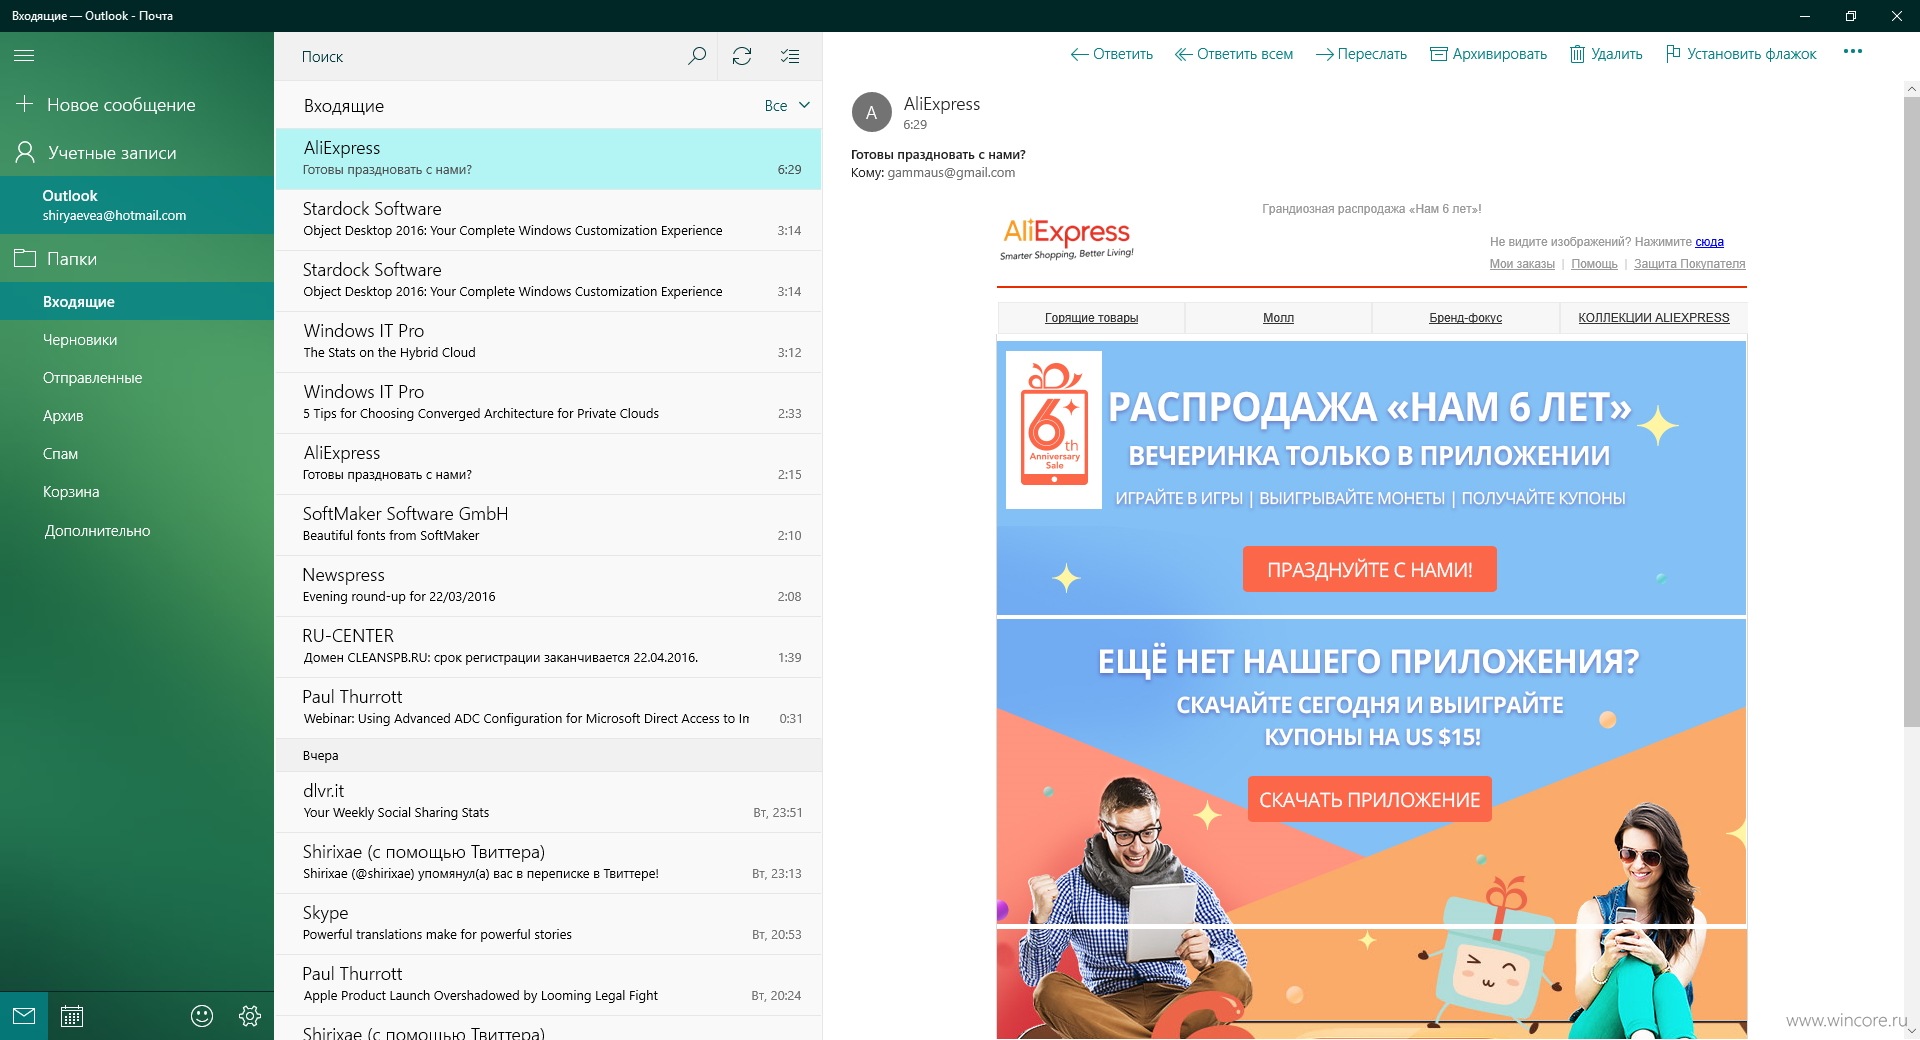Open Windows IT Pro Converged Architecture email
This screenshot has width=1920, height=1040.
tap(548, 402)
